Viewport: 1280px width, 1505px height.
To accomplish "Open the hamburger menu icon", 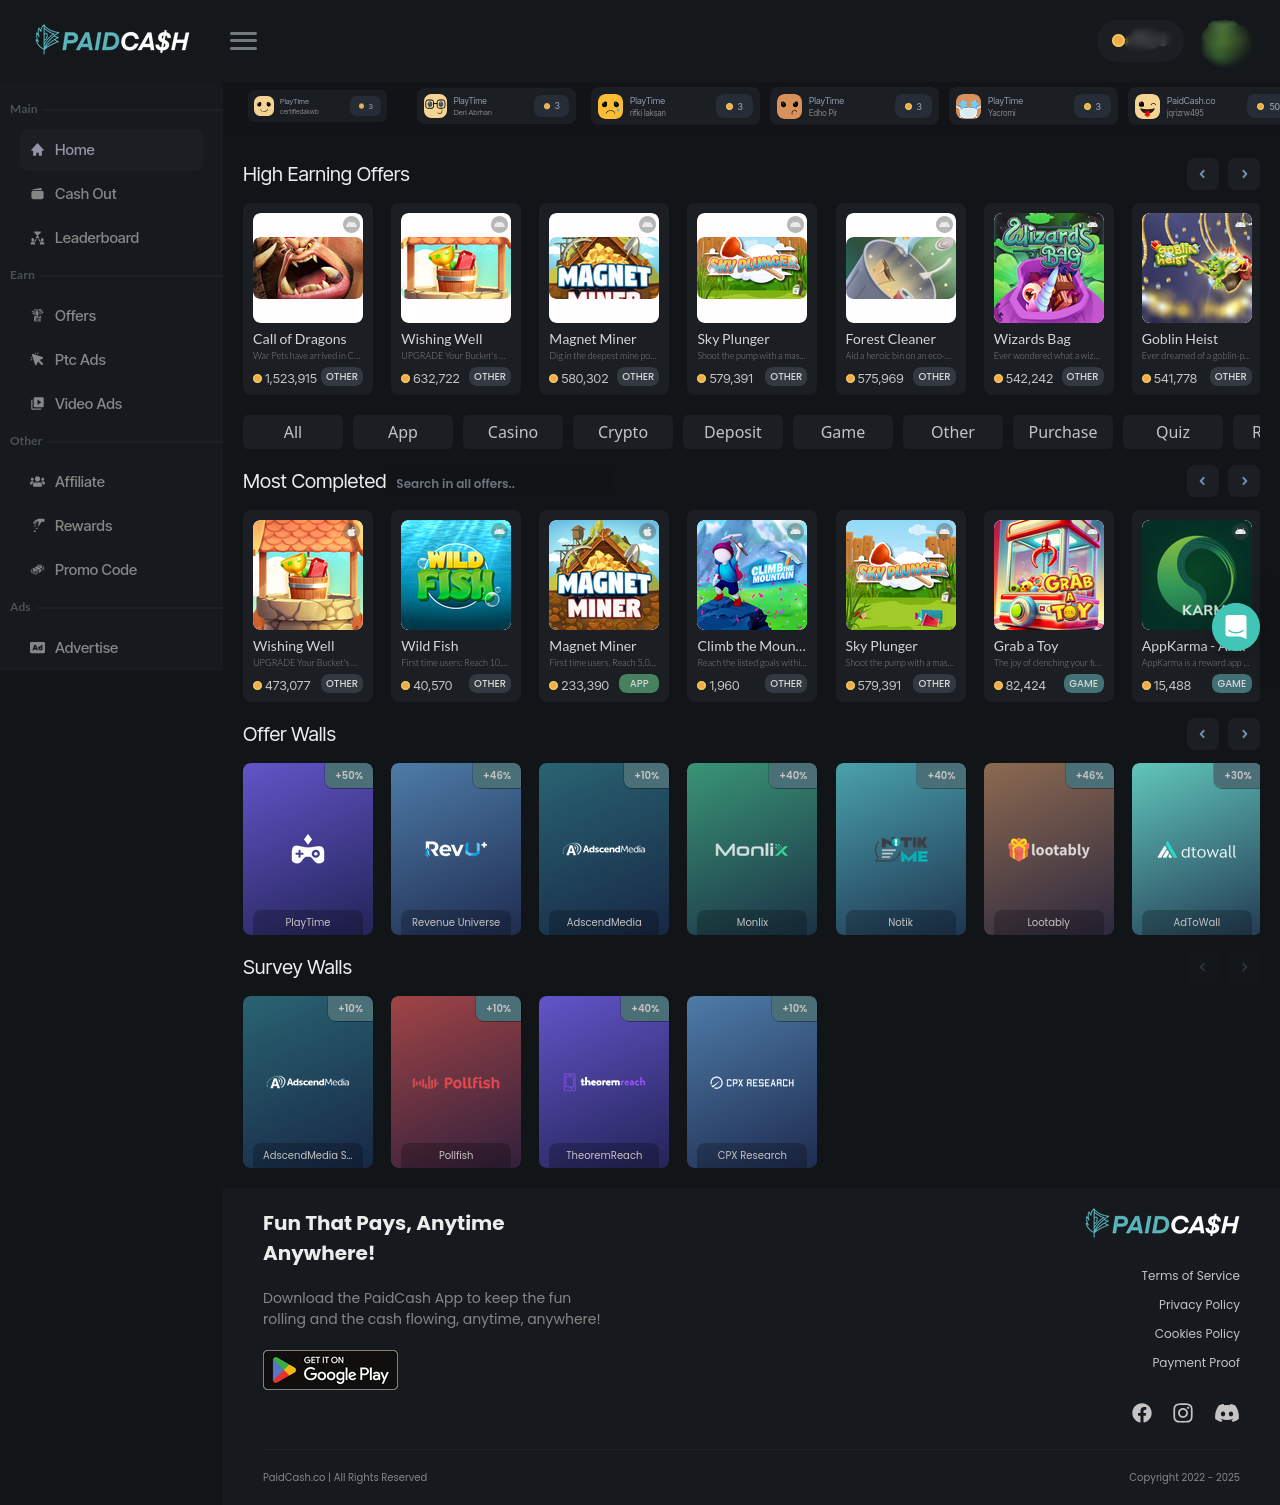I will click(x=243, y=41).
